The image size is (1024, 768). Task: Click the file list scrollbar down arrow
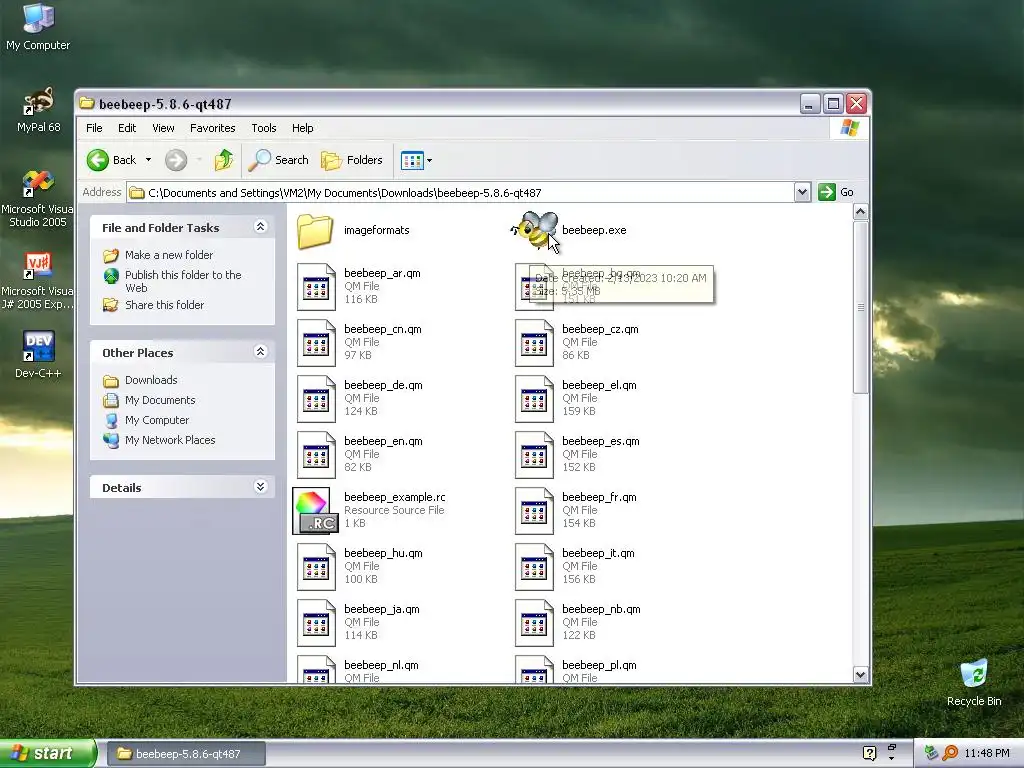860,675
